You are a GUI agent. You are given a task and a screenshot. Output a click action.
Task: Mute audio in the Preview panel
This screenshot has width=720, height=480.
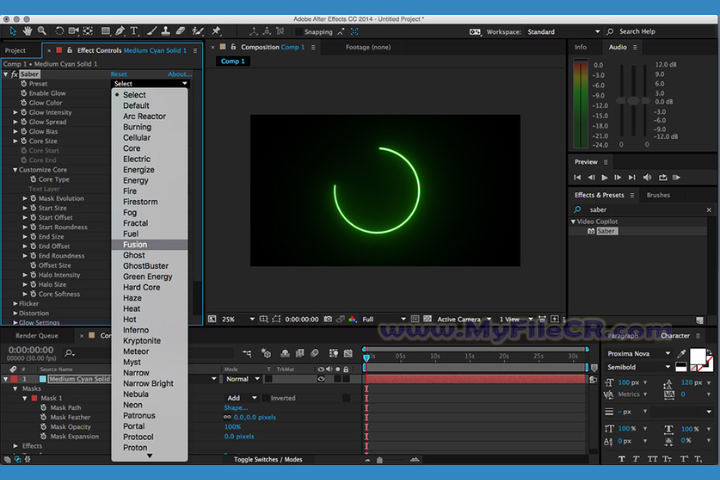pos(648,177)
